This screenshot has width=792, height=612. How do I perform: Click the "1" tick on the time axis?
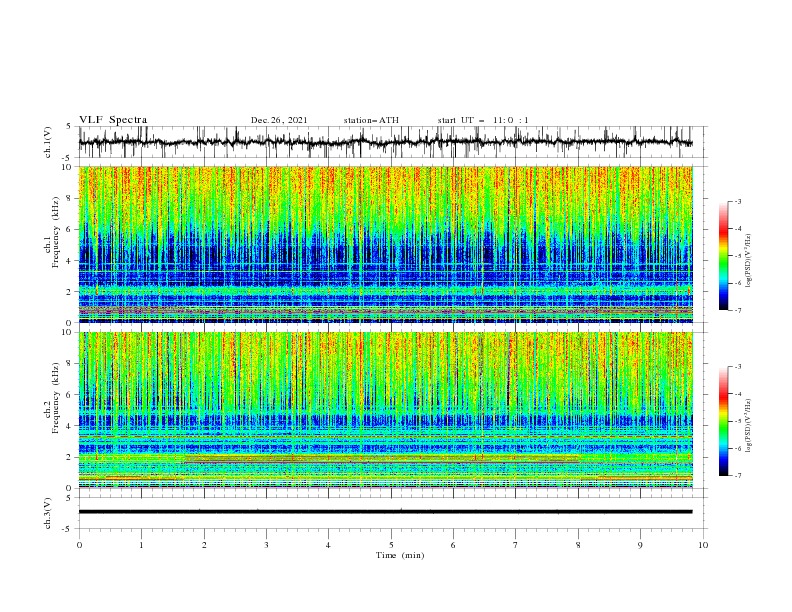(141, 545)
